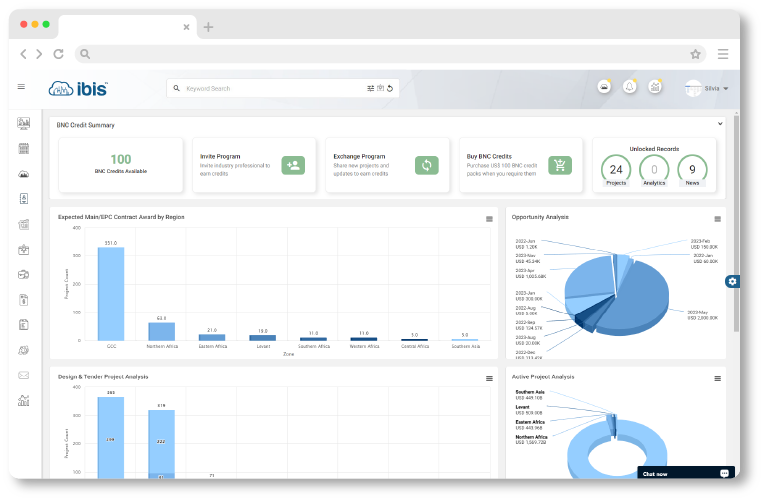Screen dimensions: 763x501
Task: Click the envelope icon in left sidebar
Action: click(23, 376)
